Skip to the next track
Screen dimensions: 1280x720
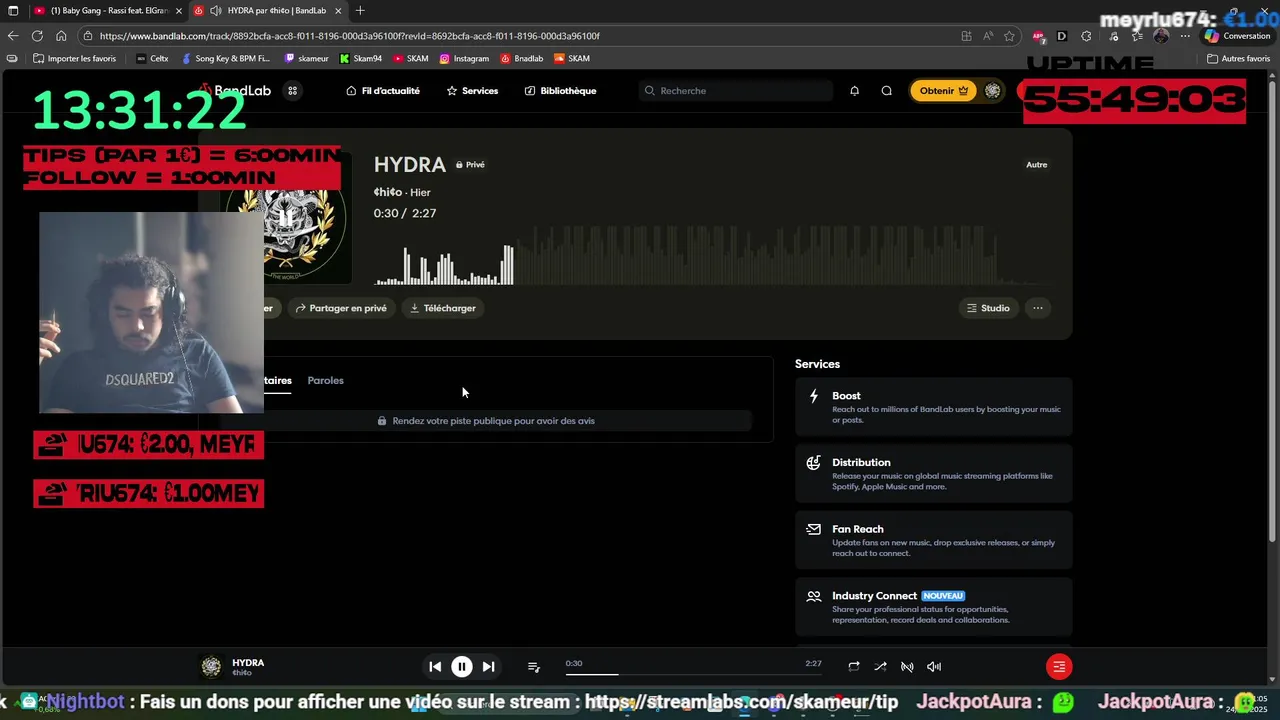point(488,667)
